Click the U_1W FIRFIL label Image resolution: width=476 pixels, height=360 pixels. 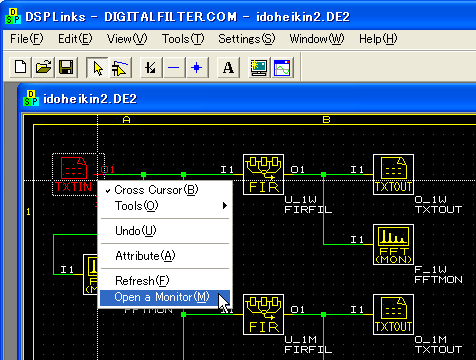pyautogui.click(x=308, y=205)
